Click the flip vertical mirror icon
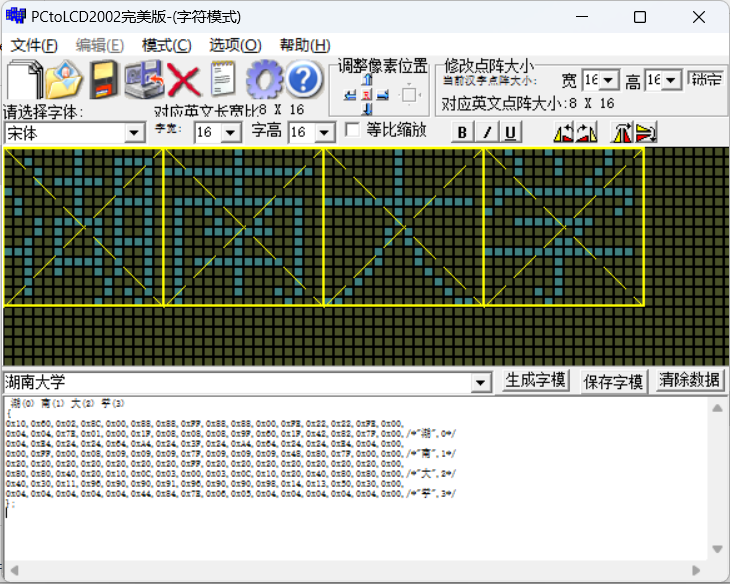Viewport: 730px width, 584px height. (646, 132)
